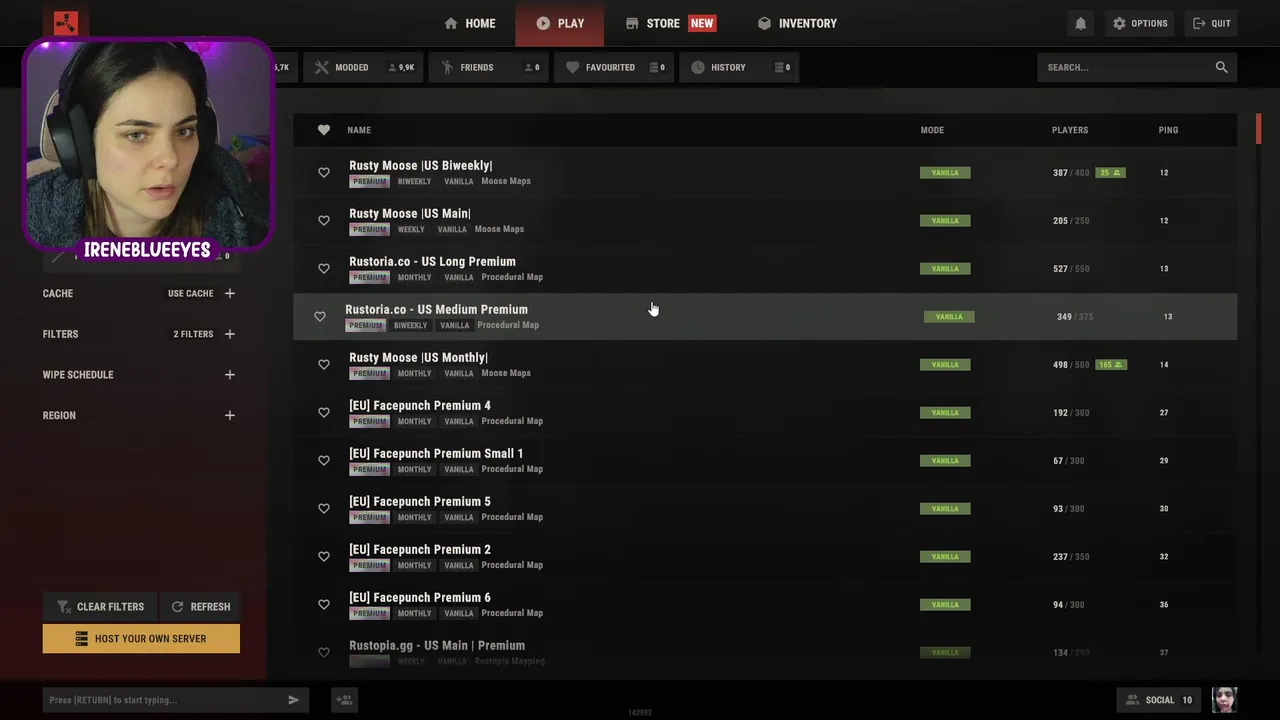Refresh the server list
The image size is (1280, 720).
(x=200, y=606)
